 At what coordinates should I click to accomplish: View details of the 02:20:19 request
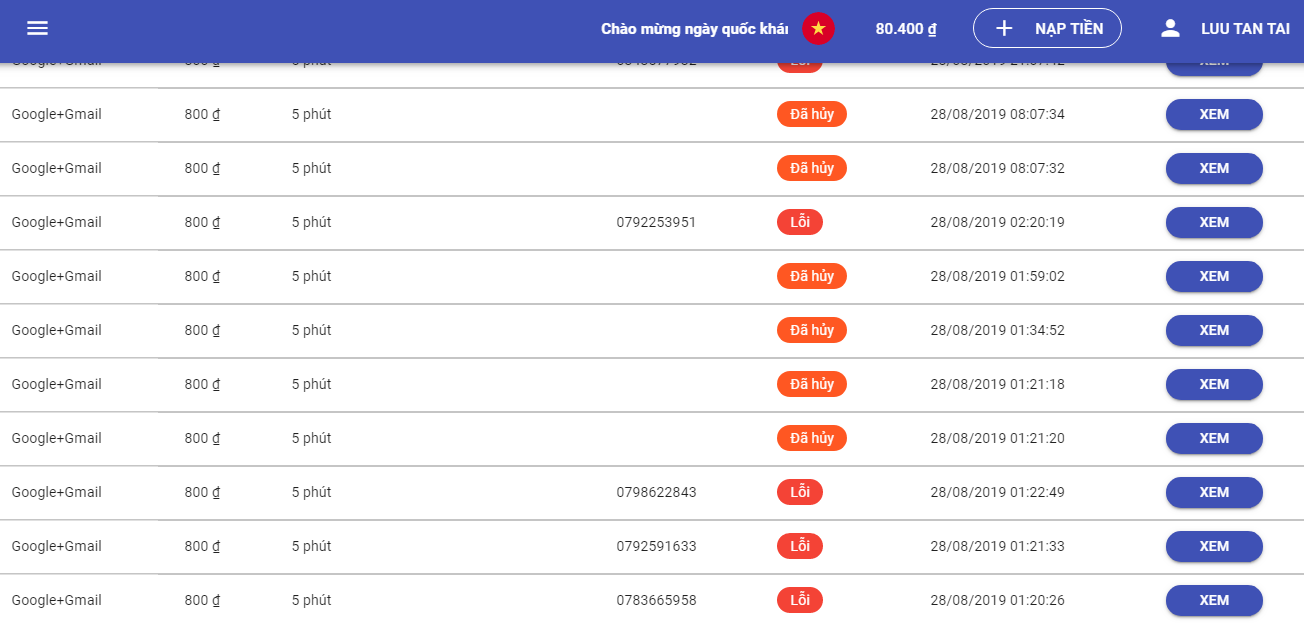coord(1213,222)
